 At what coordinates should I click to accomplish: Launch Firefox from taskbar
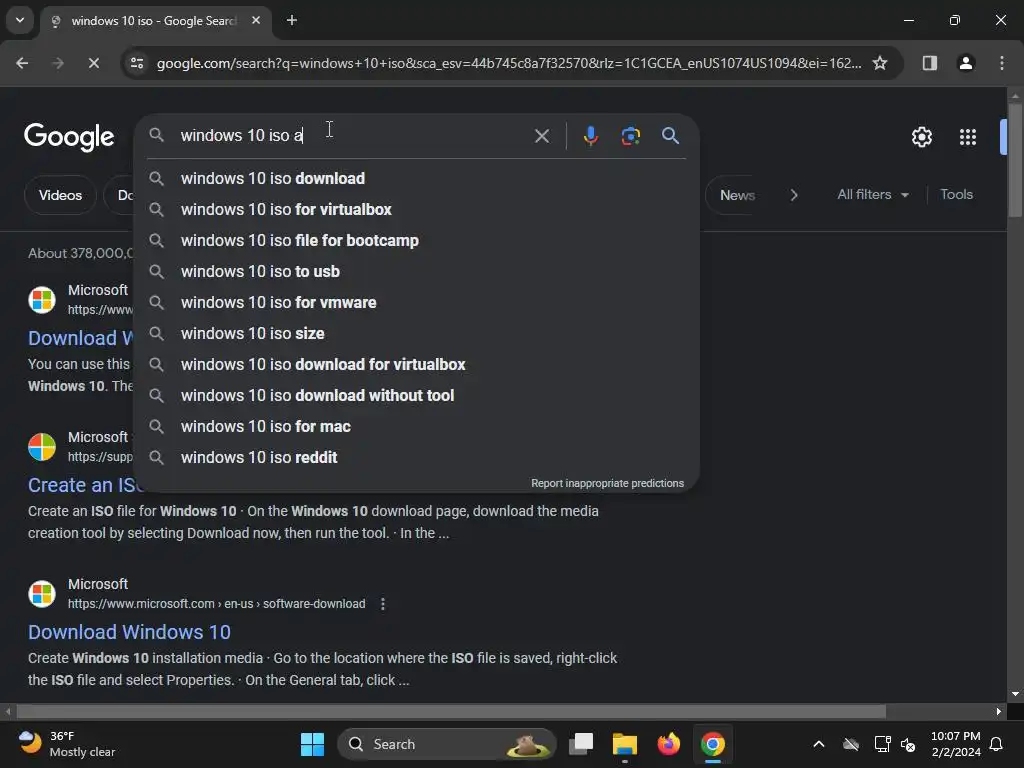point(668,744)
